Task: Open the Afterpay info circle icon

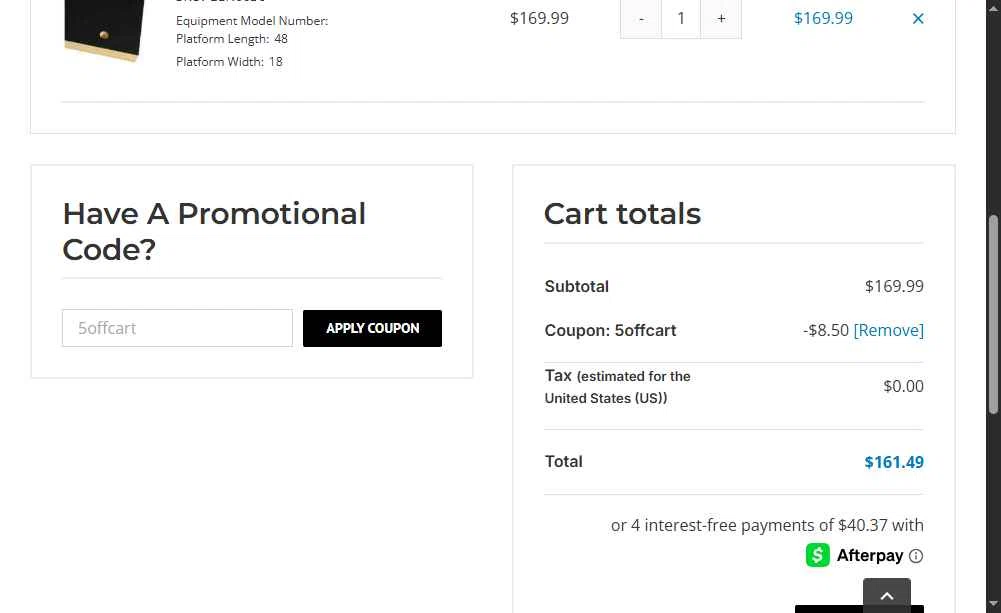Action: point(915,556)
